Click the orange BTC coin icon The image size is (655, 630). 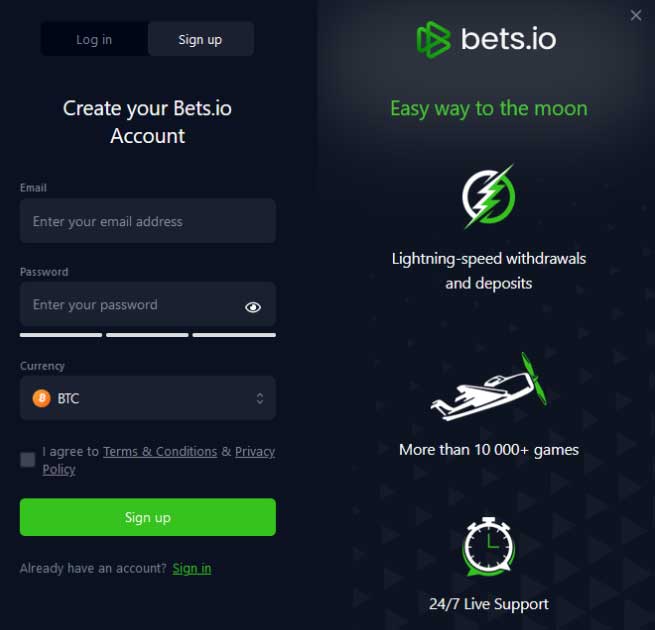click(42, 398)
